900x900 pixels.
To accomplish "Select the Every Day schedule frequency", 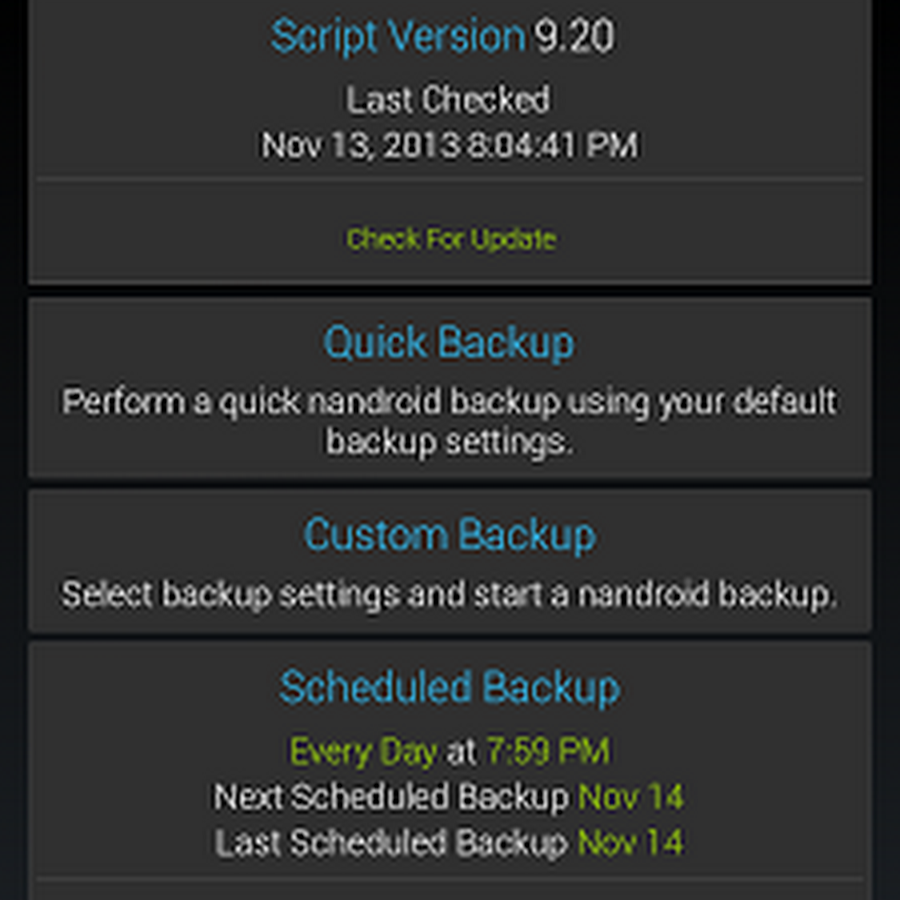I will pyautogui.click(x=363, y=751).
